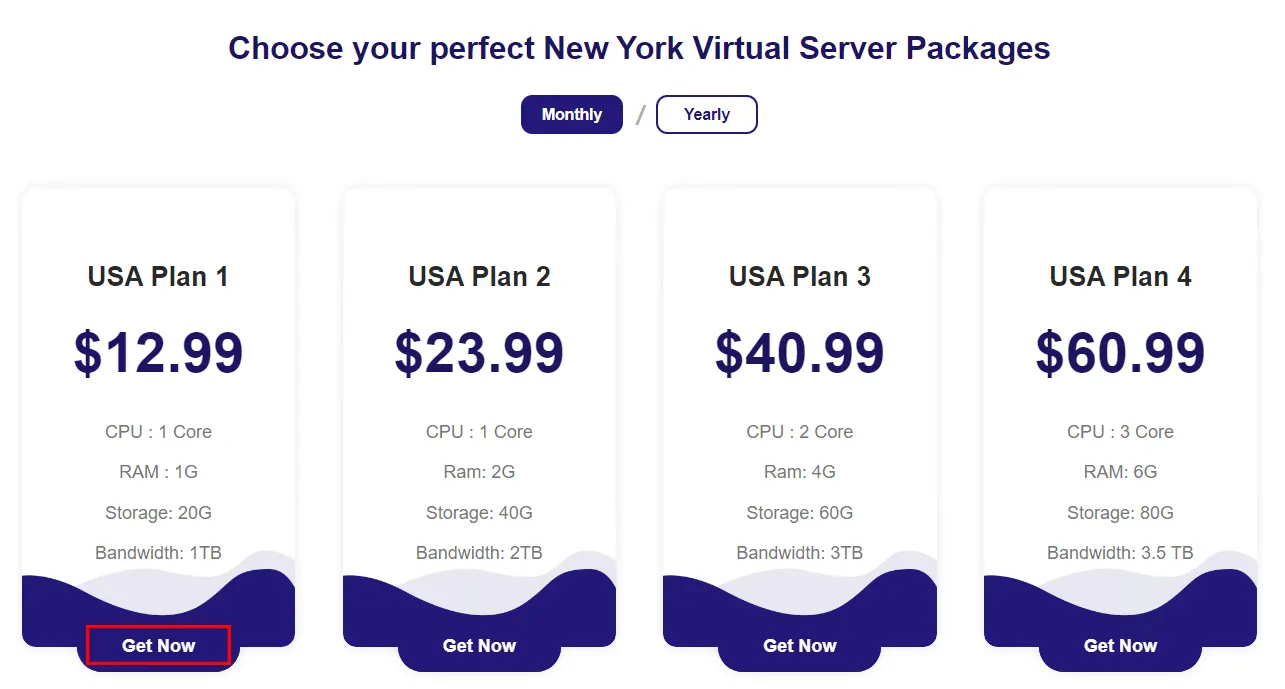Click the CPU: 1 Core spec line
Screen dimensions: 1285x689
point(157,431)
